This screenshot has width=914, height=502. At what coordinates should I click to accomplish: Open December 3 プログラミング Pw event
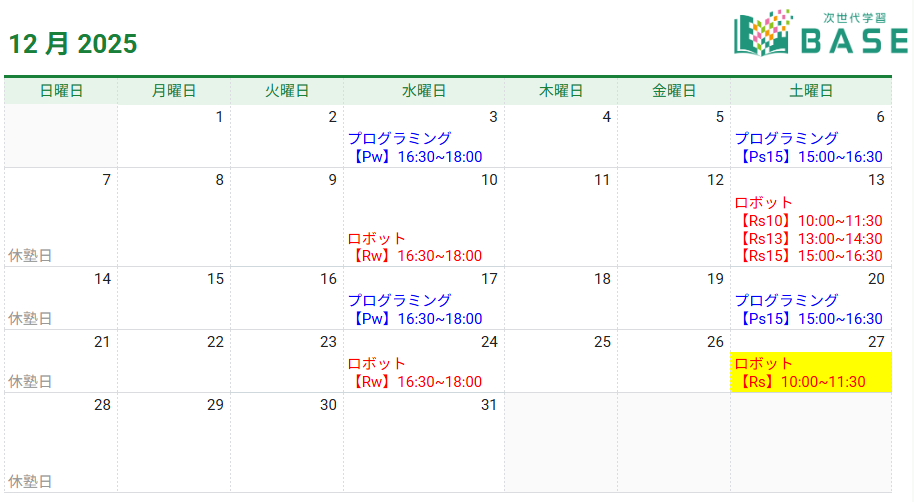(415, 147)
